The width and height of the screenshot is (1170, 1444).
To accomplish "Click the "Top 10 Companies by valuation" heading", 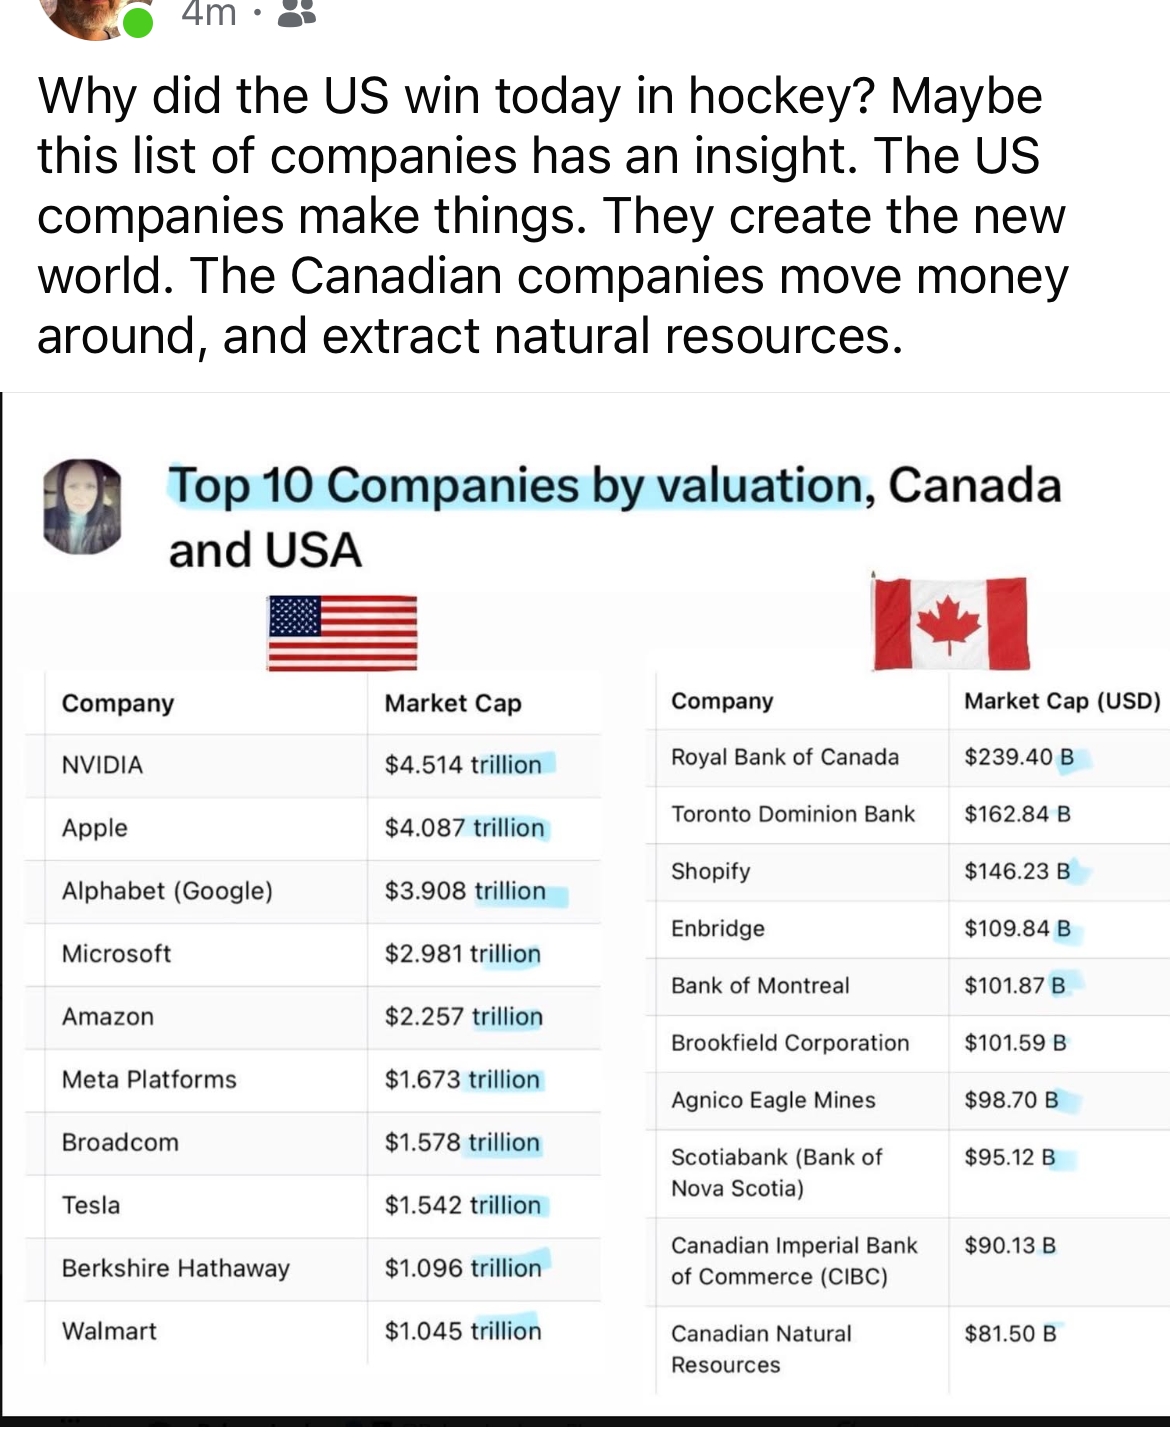I will coord(515,487).
